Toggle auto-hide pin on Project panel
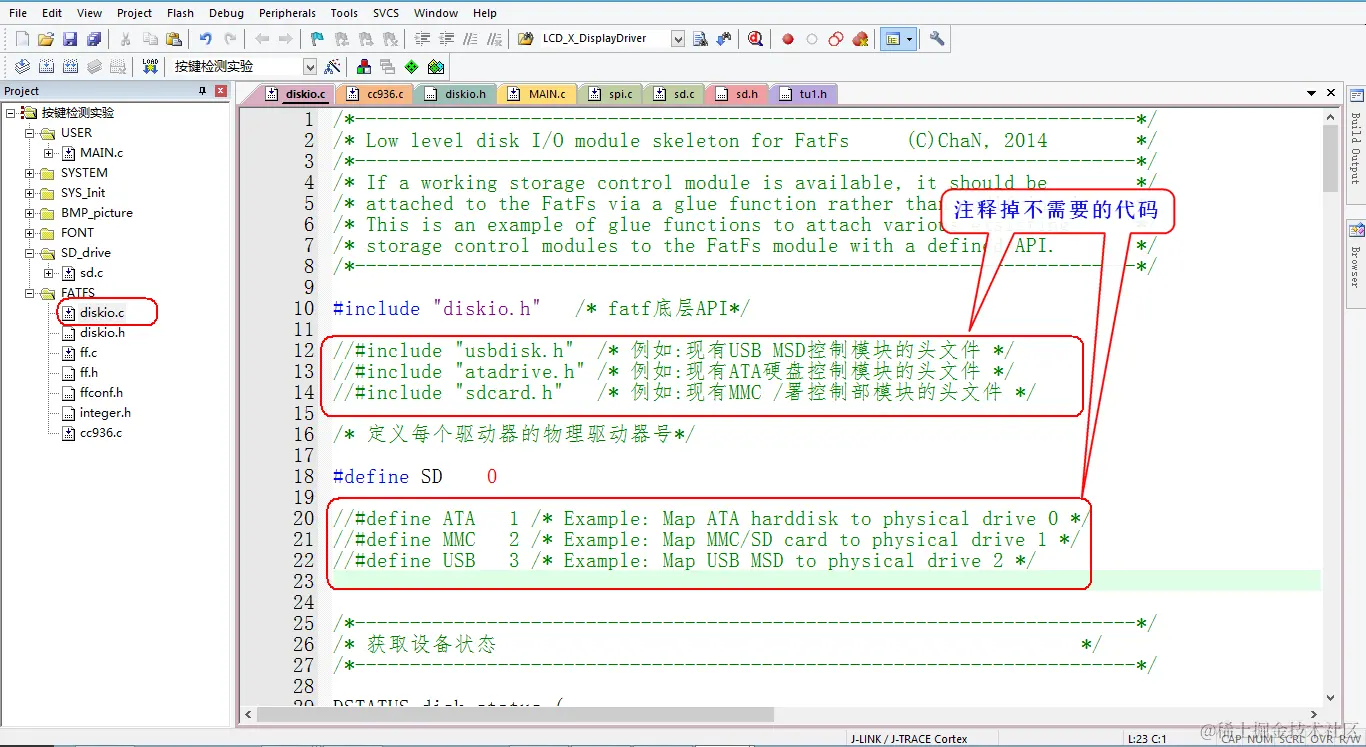Viewport: 1366px width, 747px height. pos(203,91)
